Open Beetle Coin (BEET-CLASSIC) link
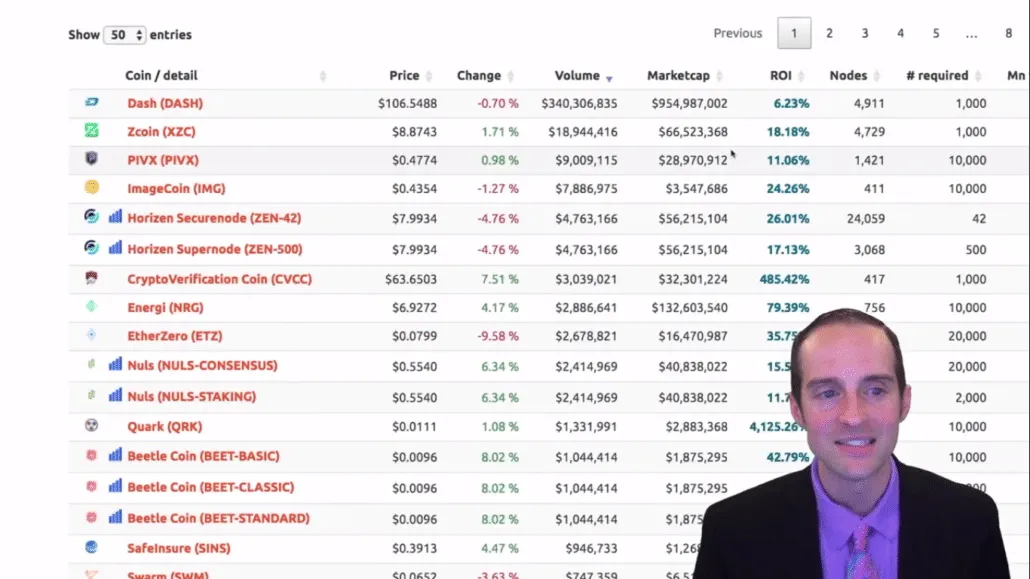1030x579 pixels. 210,487
